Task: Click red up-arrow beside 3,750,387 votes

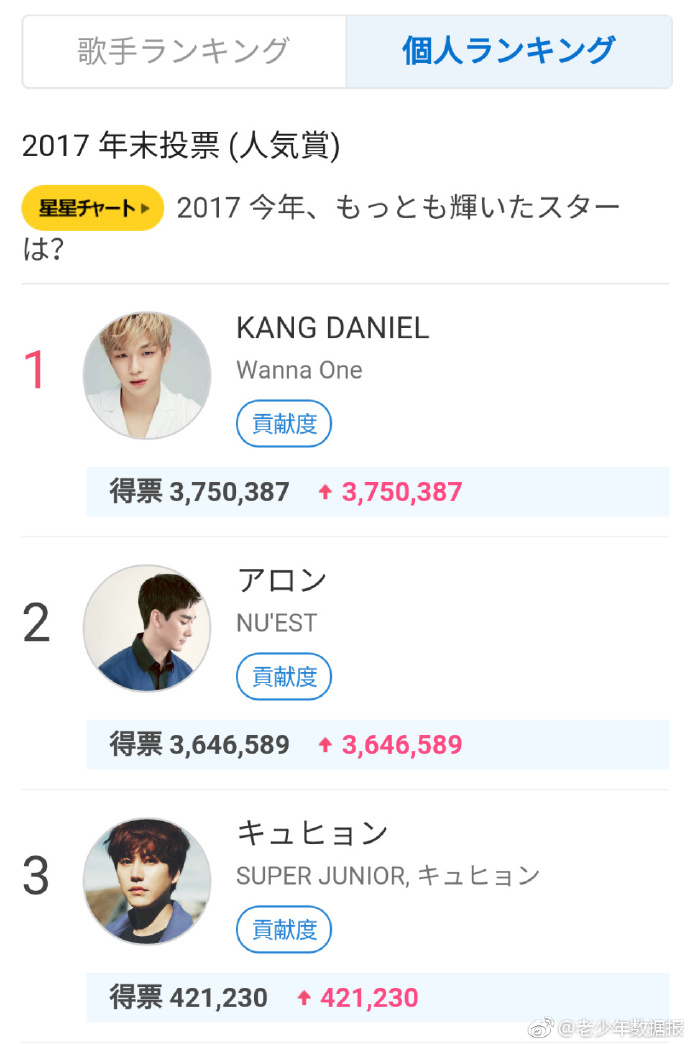Action: tap(324, 492)
